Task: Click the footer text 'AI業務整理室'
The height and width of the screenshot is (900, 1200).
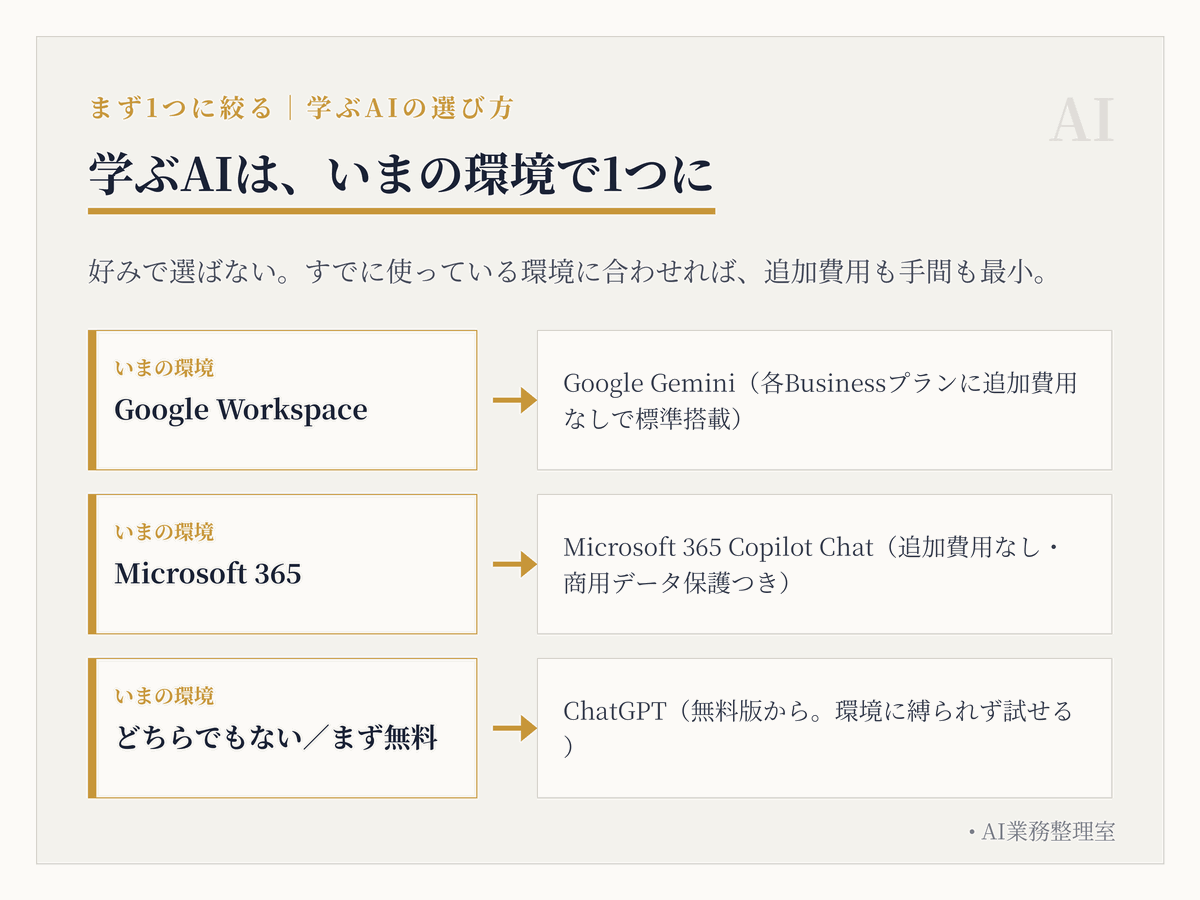Action: click(x=1048, y=832)
